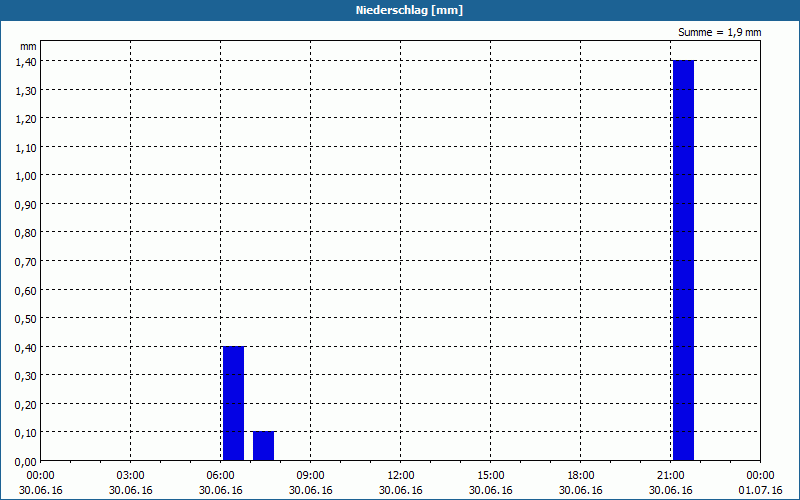Select the 0,40 mm precipitation bar at 06:00
The width and height of the screenshot is (800, 500).
233,404
